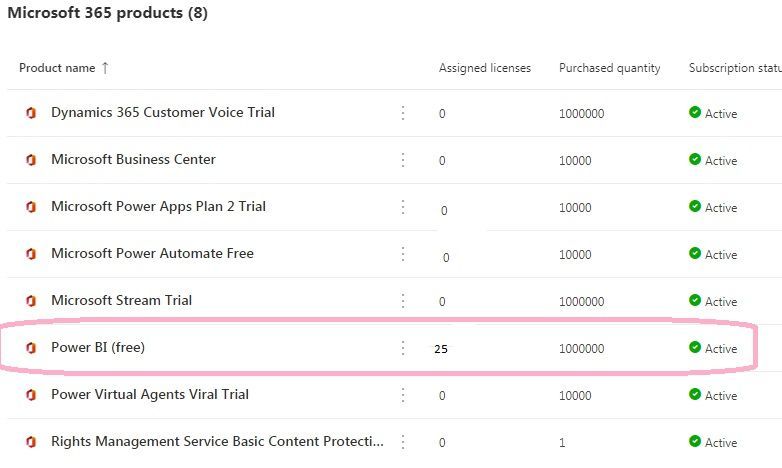The image size is (782, 468).
Task: Open Rights Management Service Basic Content Protection
Action: (x=217, y=442)
